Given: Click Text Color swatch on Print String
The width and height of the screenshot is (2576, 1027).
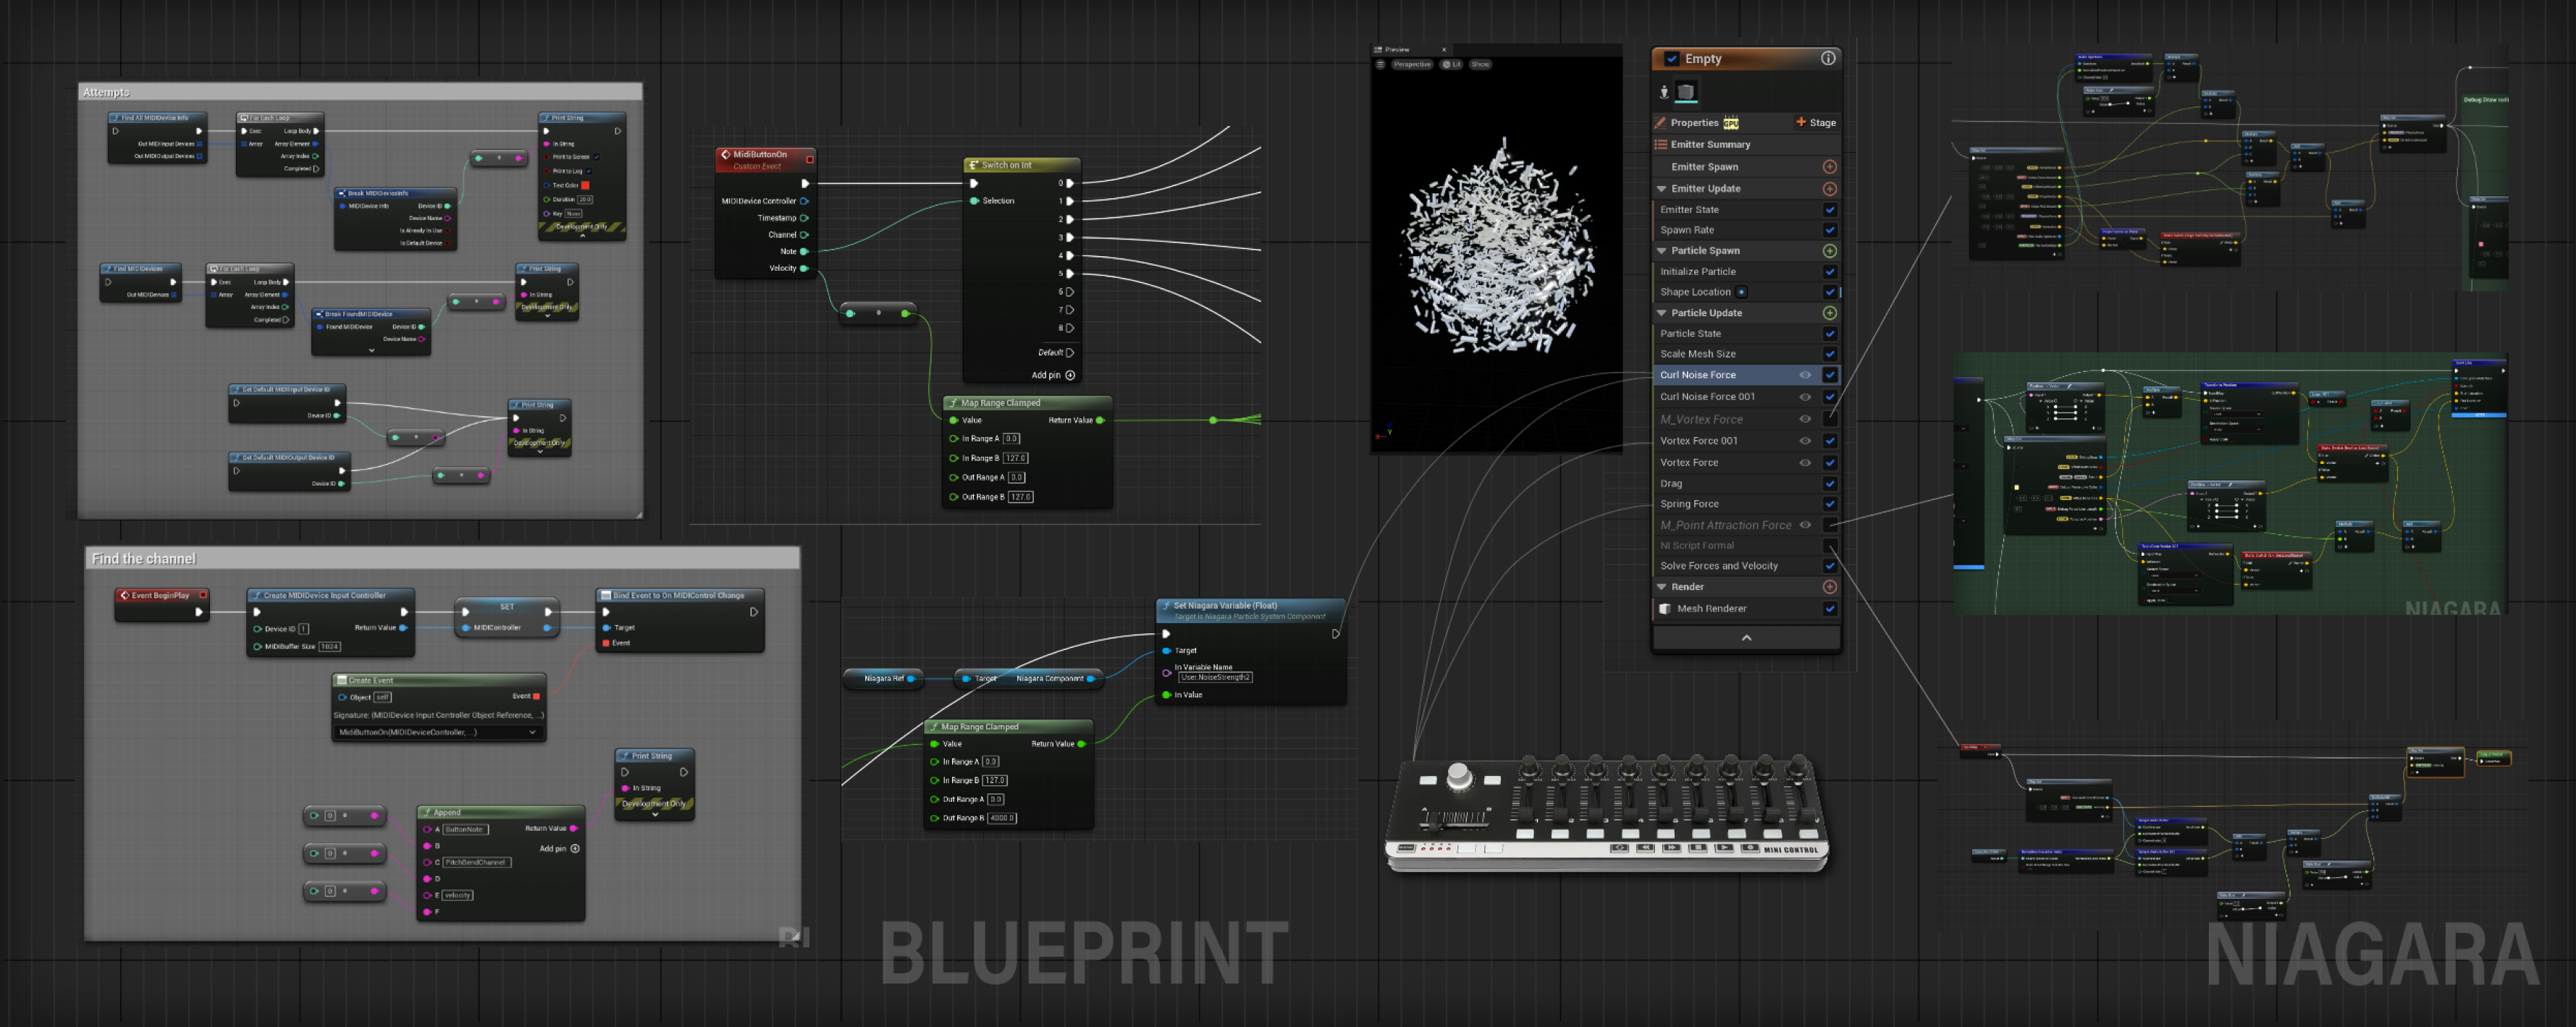Looking at the screenshot, I should tap(586, 185).
